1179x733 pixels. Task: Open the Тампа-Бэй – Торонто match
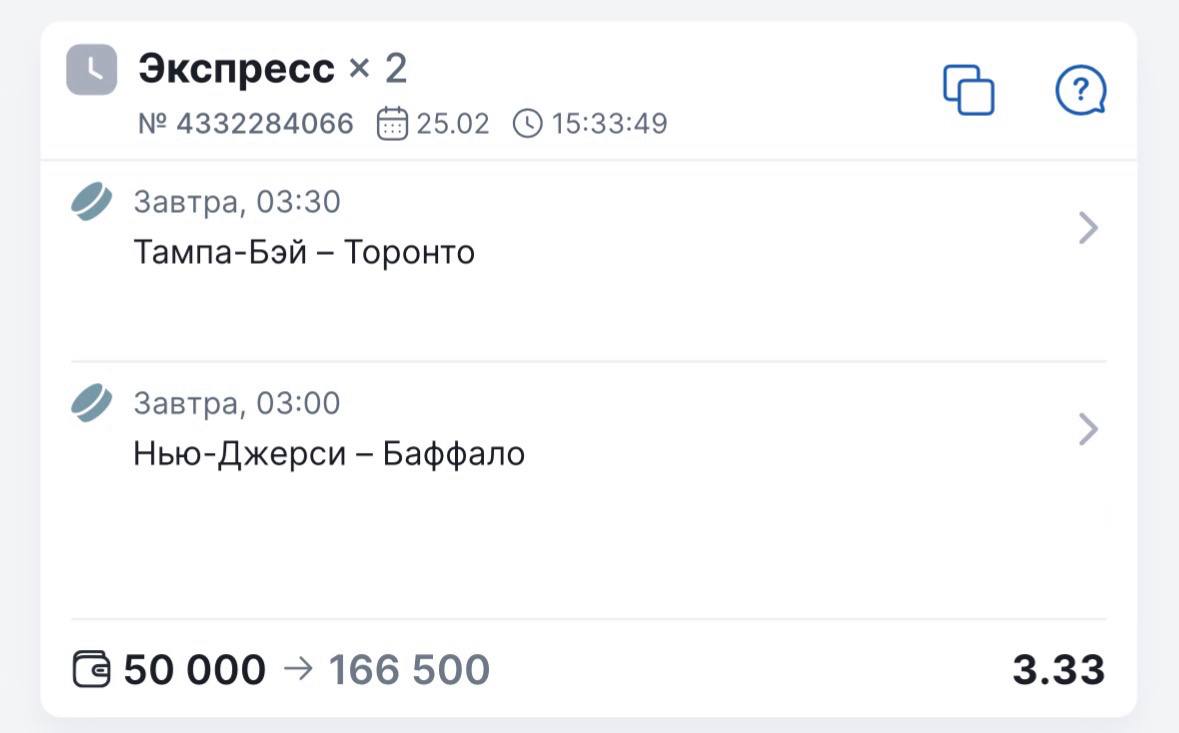point(304,253)
